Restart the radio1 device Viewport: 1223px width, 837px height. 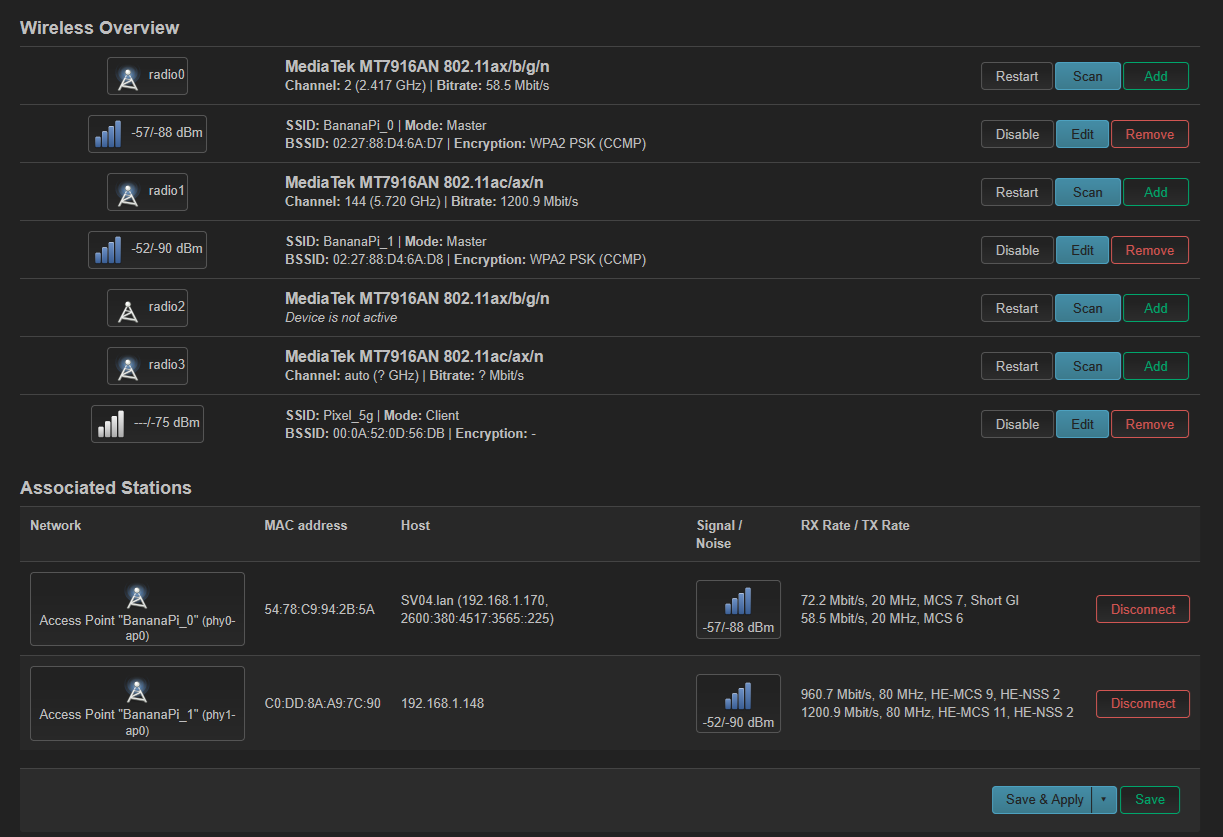coord(1017,192)
